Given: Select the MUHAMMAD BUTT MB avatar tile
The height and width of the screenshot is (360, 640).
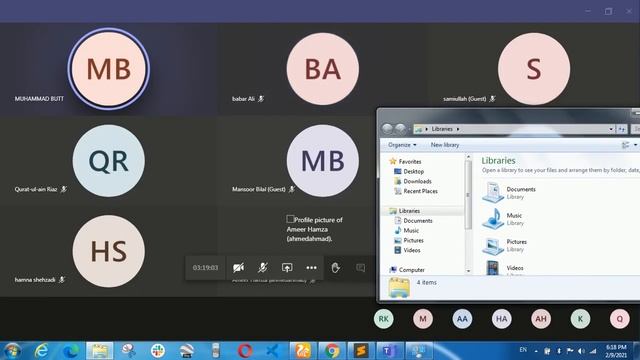Looking at the screenshot, I should (109, 69).
